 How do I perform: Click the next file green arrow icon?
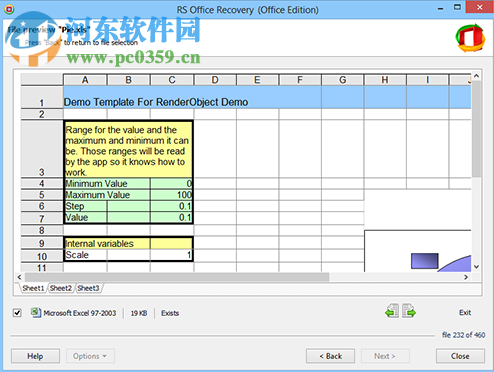point(409,311)
